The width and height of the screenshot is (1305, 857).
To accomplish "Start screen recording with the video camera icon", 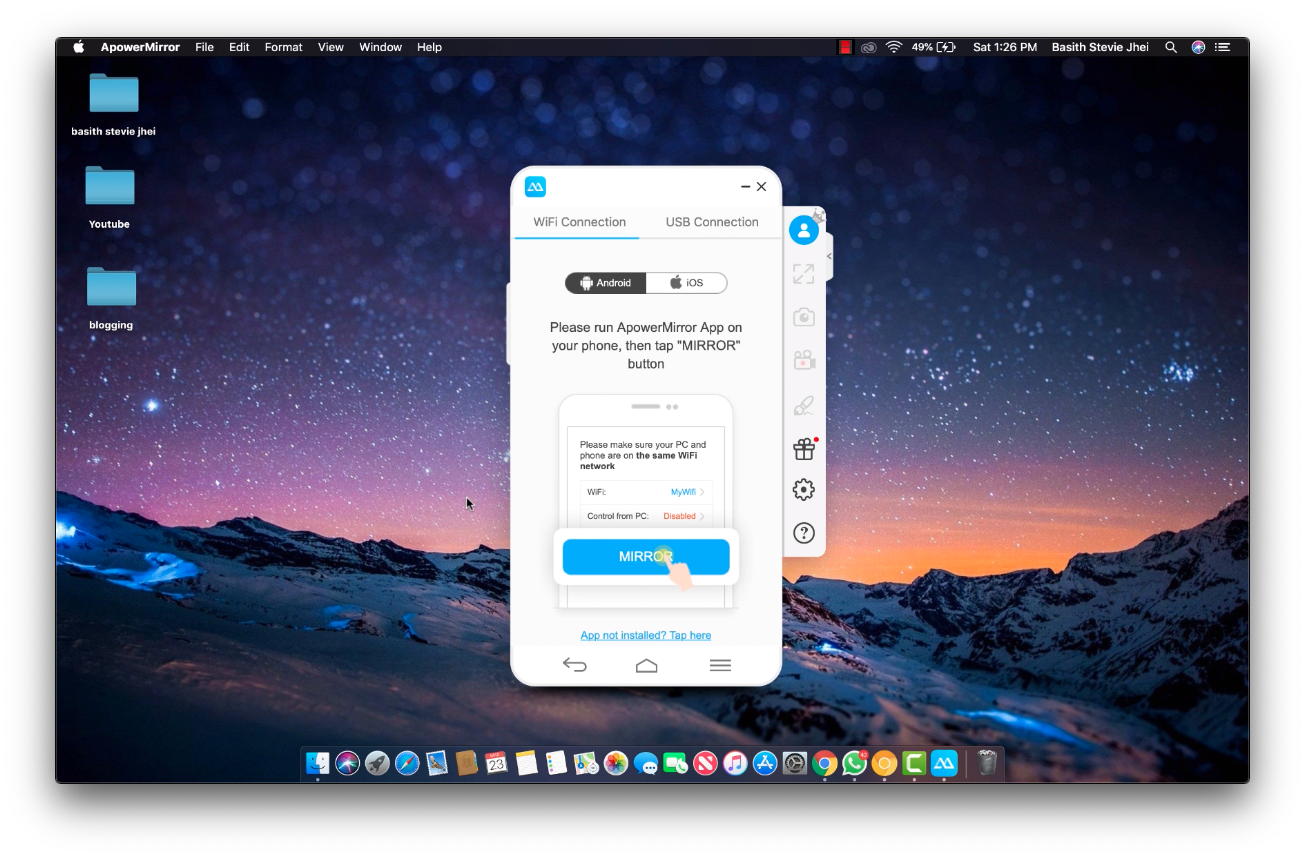I will (803, 360).
